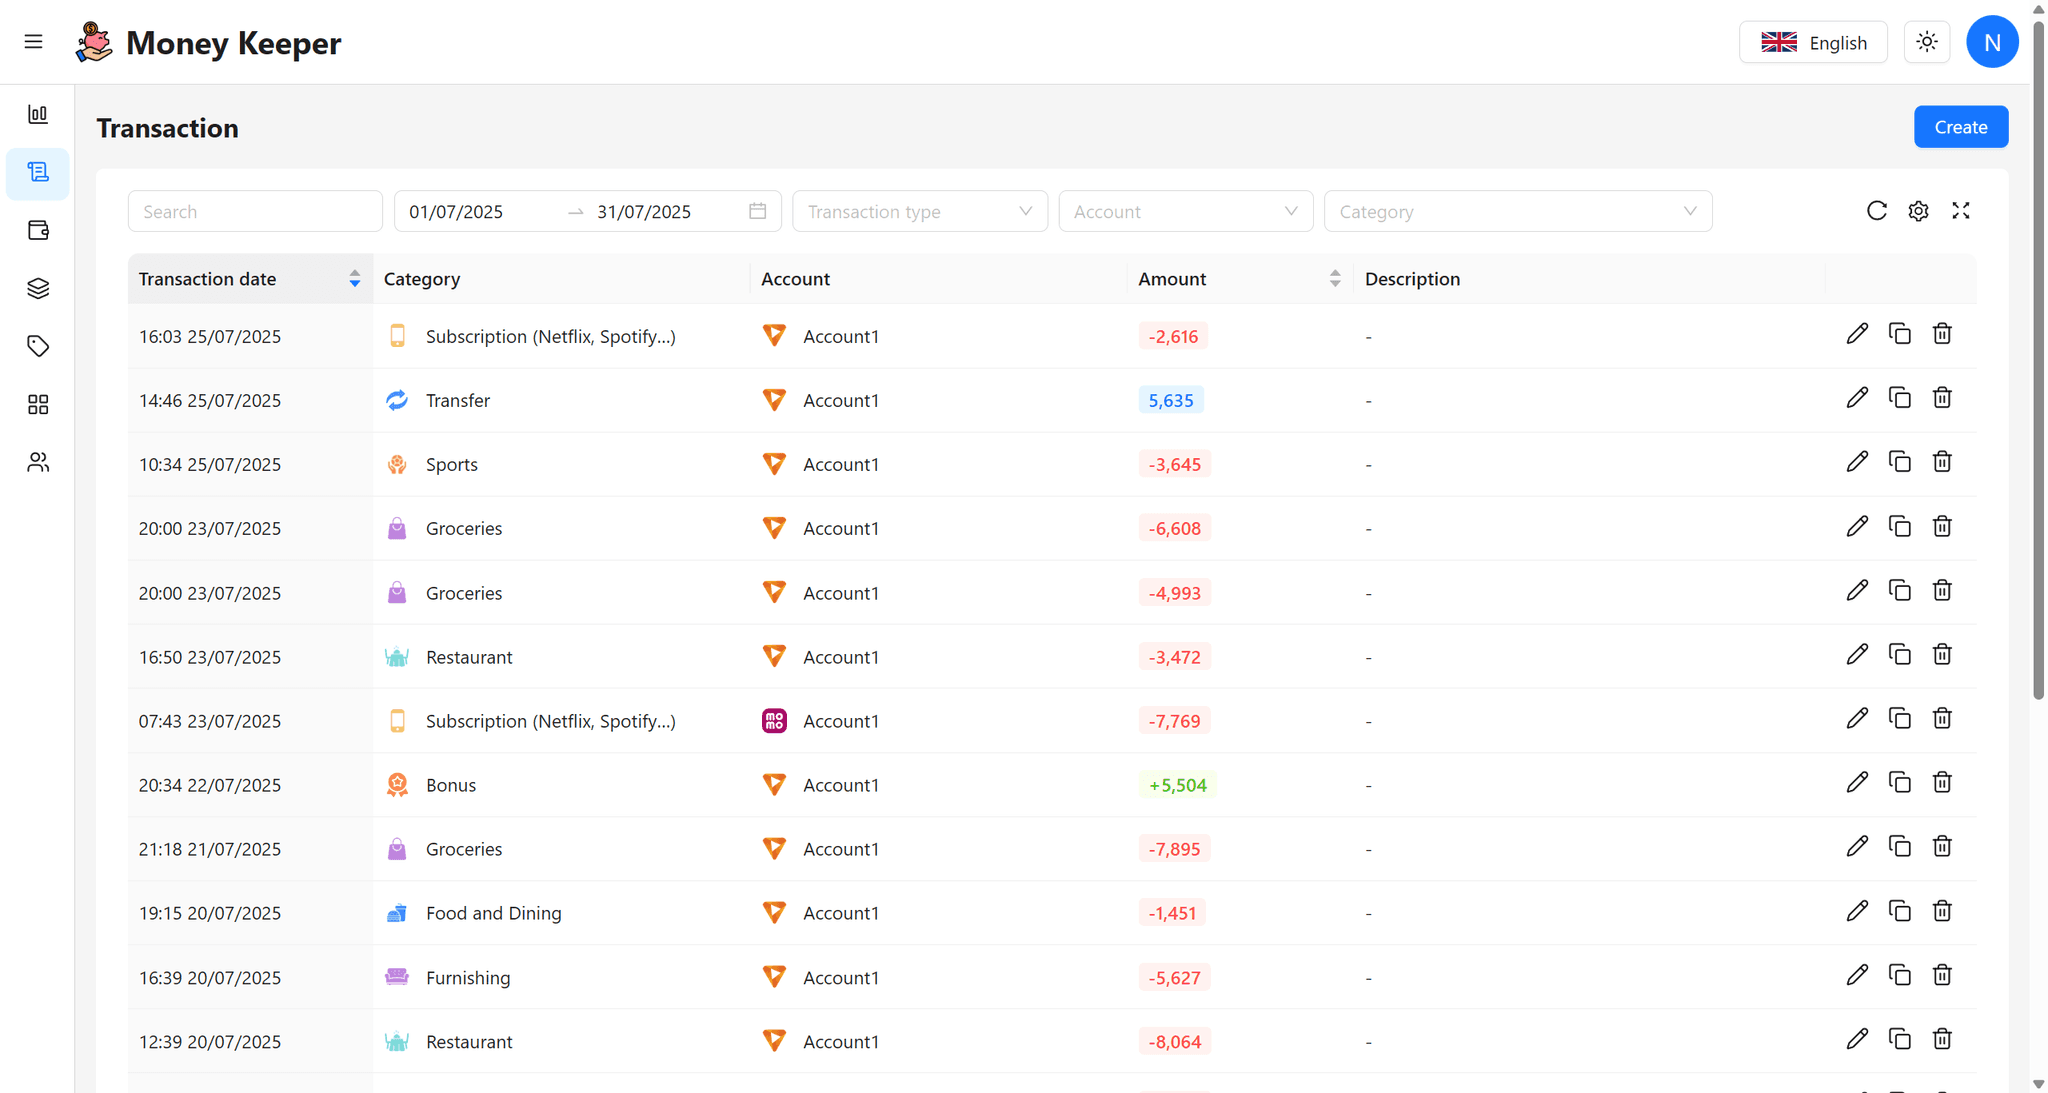Toggle the hamburger sidebar menu
The image size is (2048, 1093).
point(33,42)
